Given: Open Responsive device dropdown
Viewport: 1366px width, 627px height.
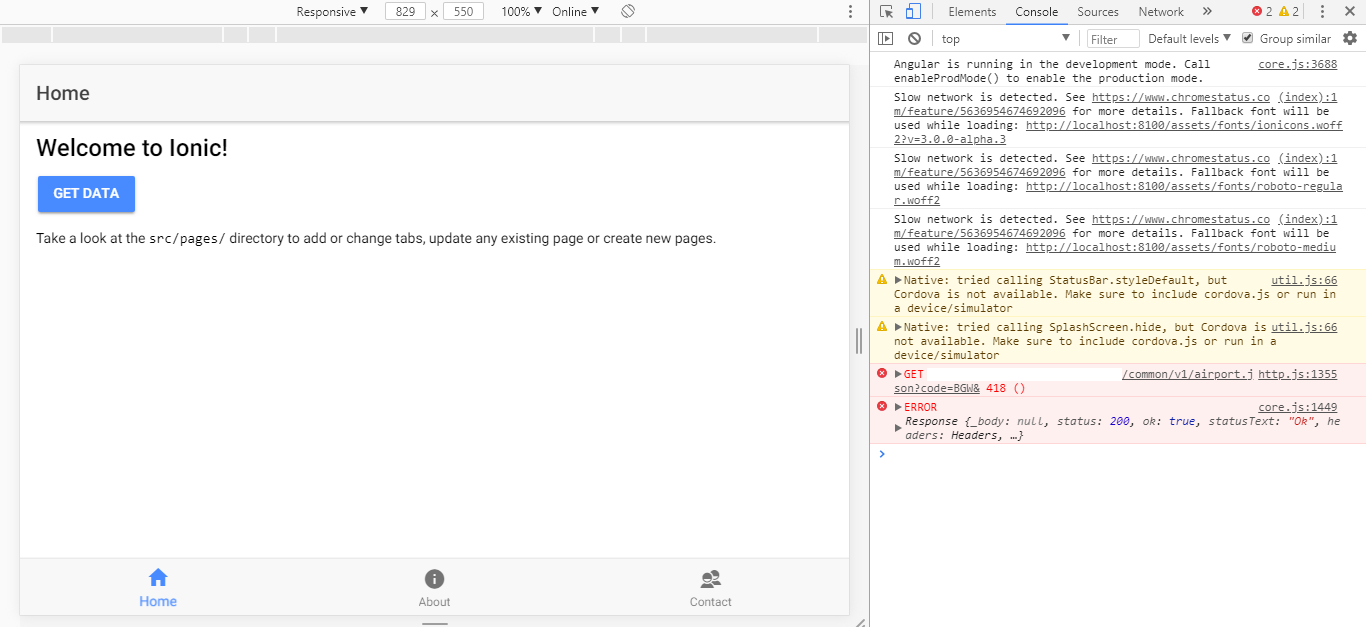Looking at the screenshot, I should tap(332, 12).
